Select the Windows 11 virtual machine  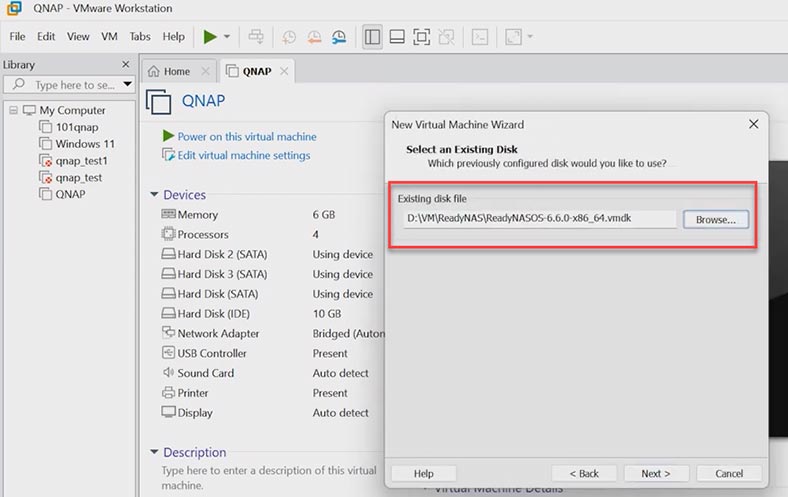pos(85,144)
